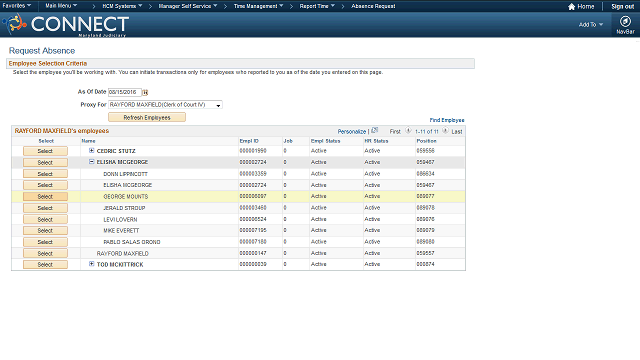This screenshot has height=360, width=640.
Task: Open the As Of Date calendar picker icon
Action: click(x=145, y=92)
